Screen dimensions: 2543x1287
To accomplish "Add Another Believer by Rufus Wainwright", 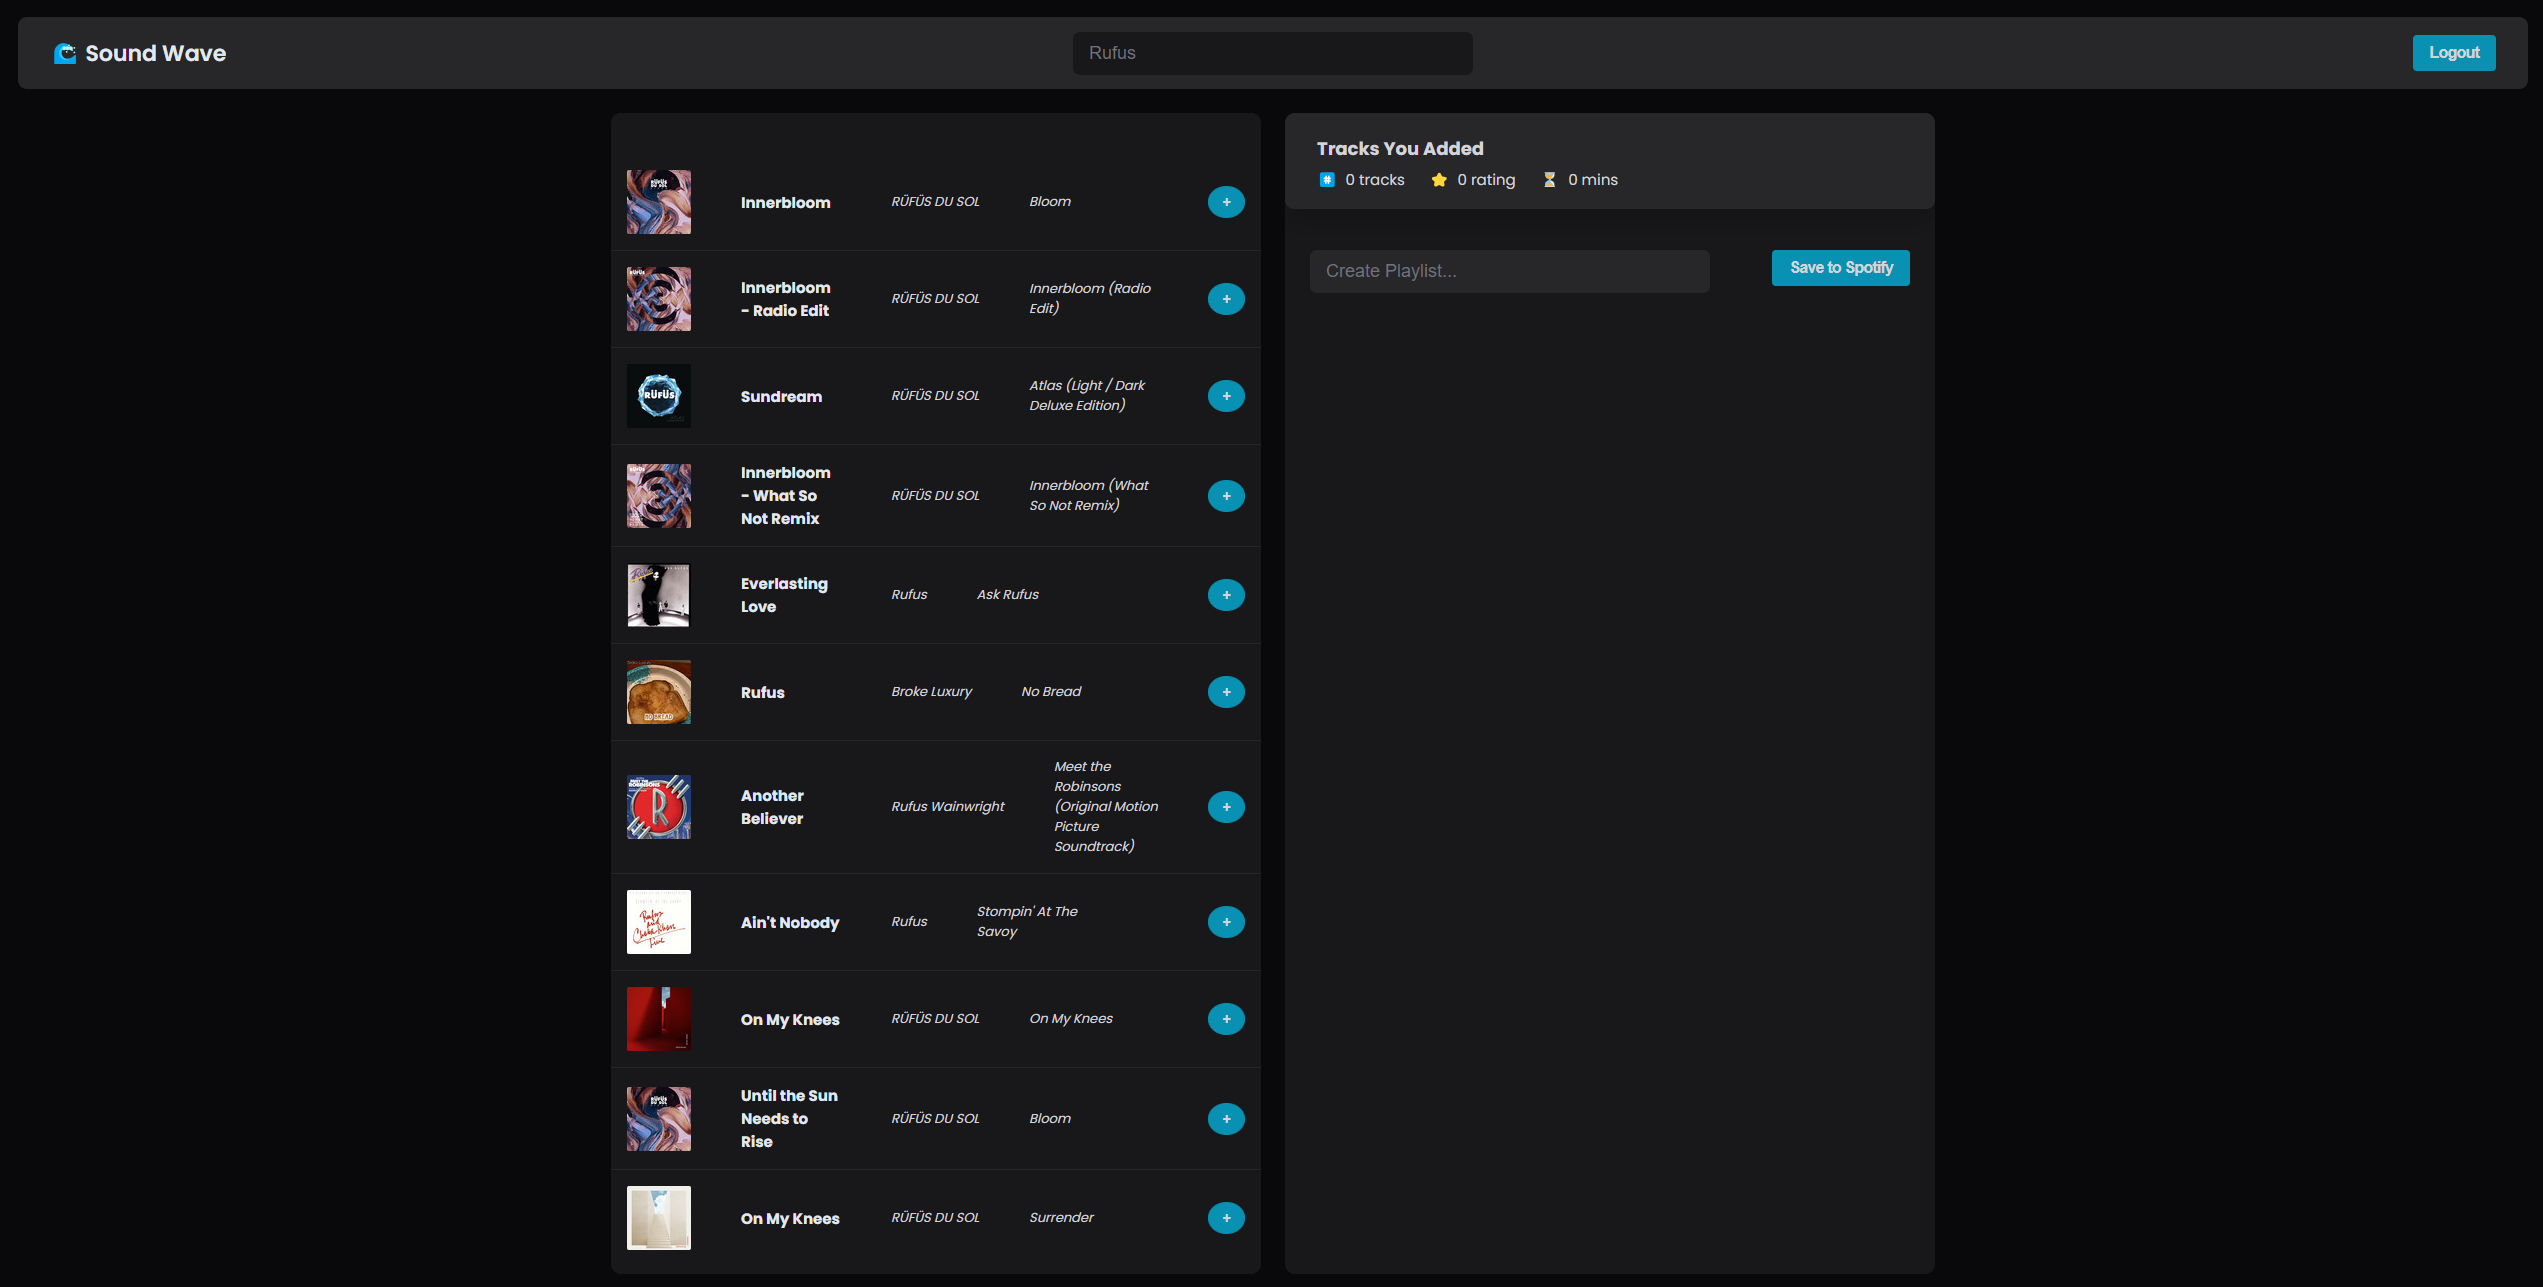I will coord(1226,807).
